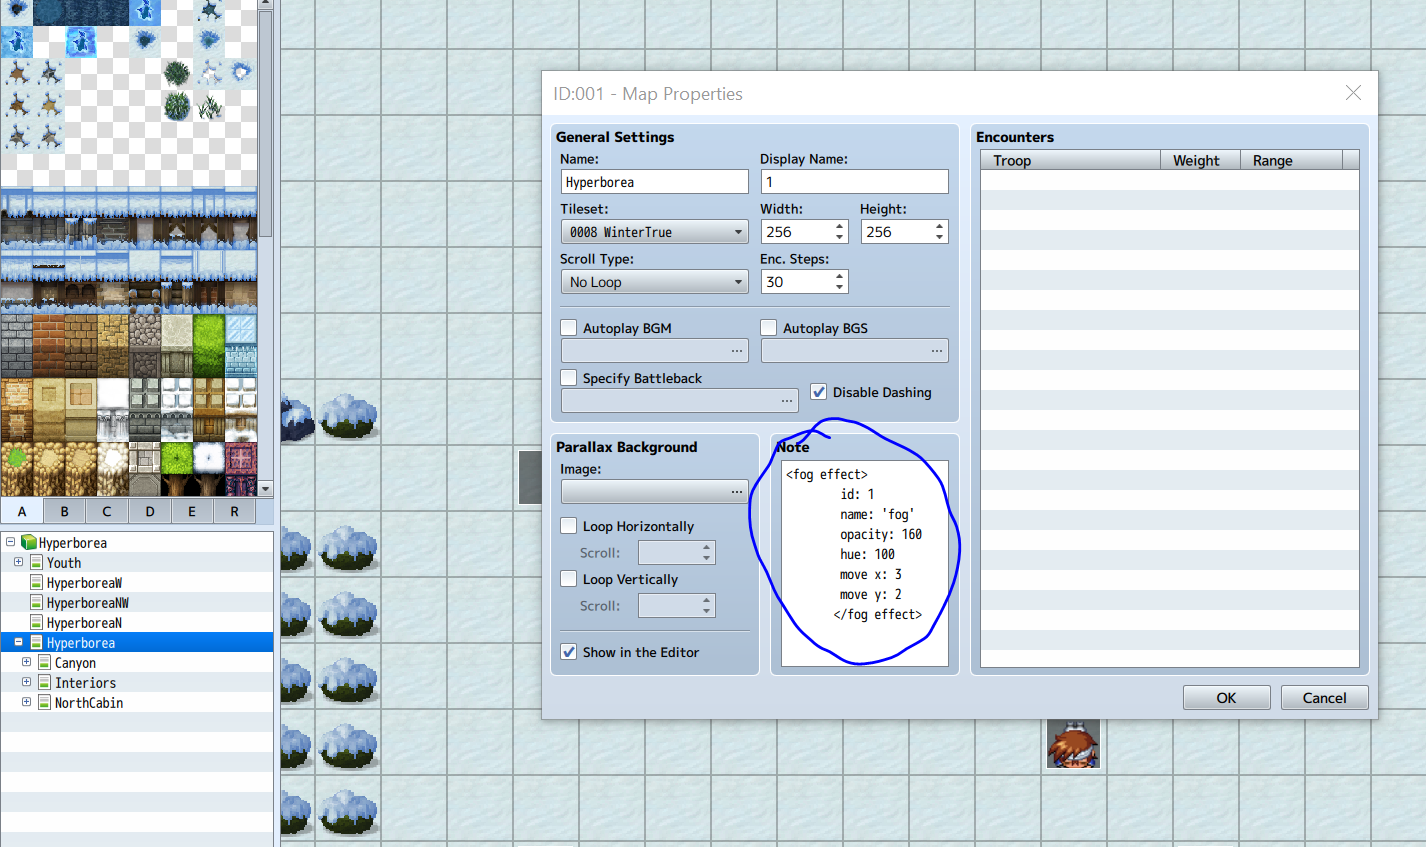Click the Youth map icon in tree
The width and height of the screenshot is (1426, 847).
[x=36, y=563]
